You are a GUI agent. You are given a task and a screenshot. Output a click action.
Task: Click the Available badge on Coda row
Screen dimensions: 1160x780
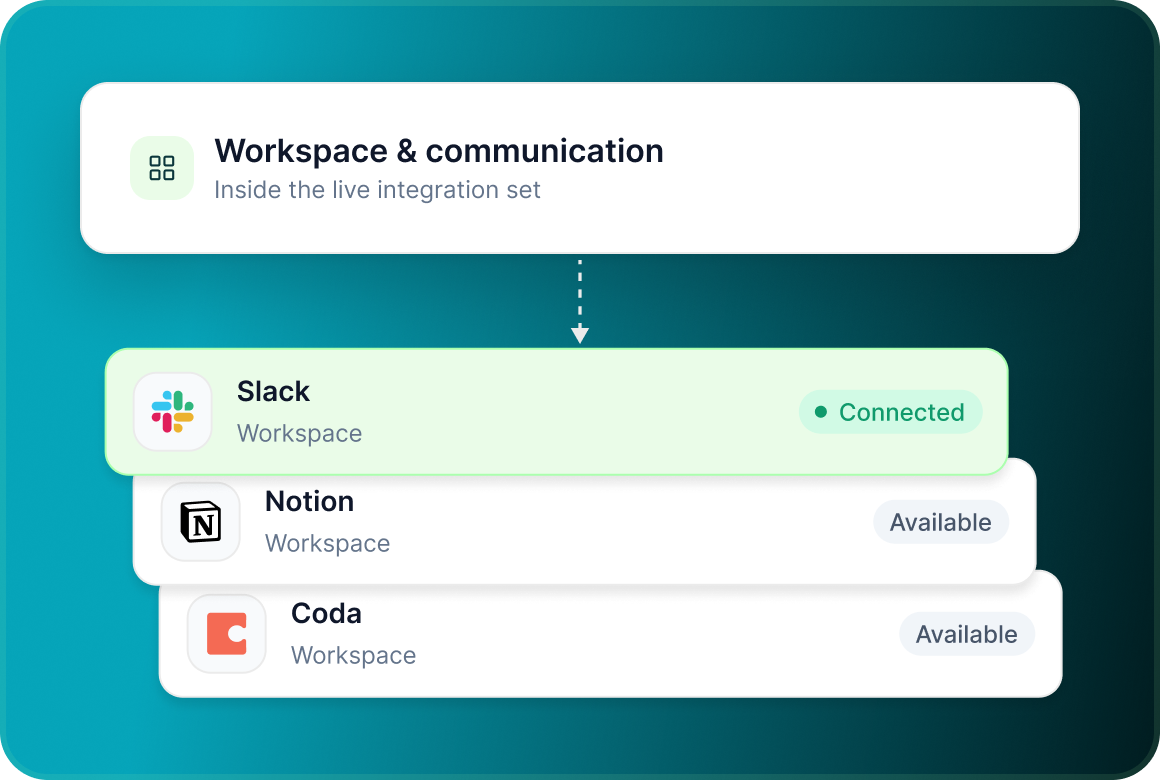point(967,633)
